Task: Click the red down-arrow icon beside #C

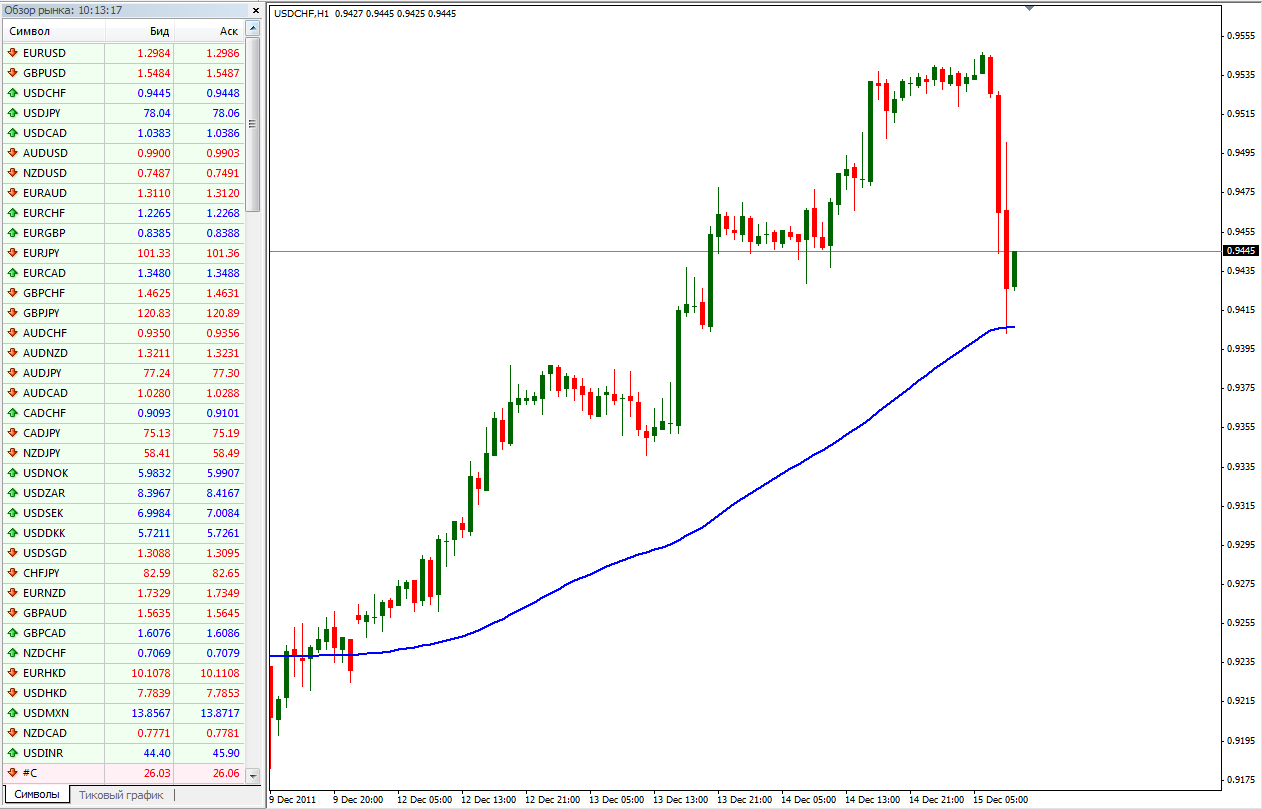Action: (x=13, y=773)
